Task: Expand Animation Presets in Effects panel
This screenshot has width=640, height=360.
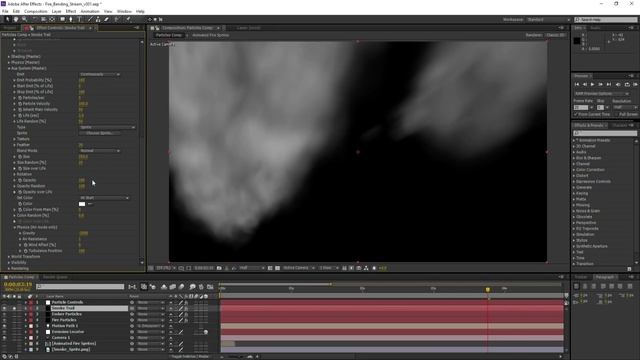Action: [574, 140]
